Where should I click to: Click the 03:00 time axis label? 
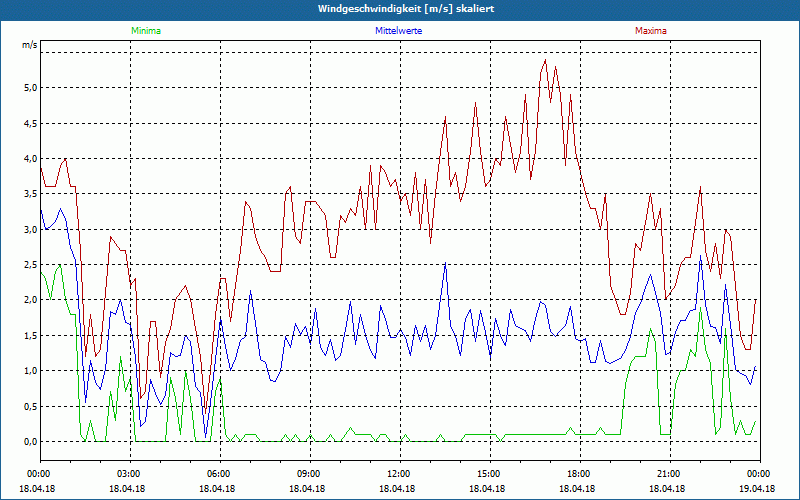pos(131,474)
